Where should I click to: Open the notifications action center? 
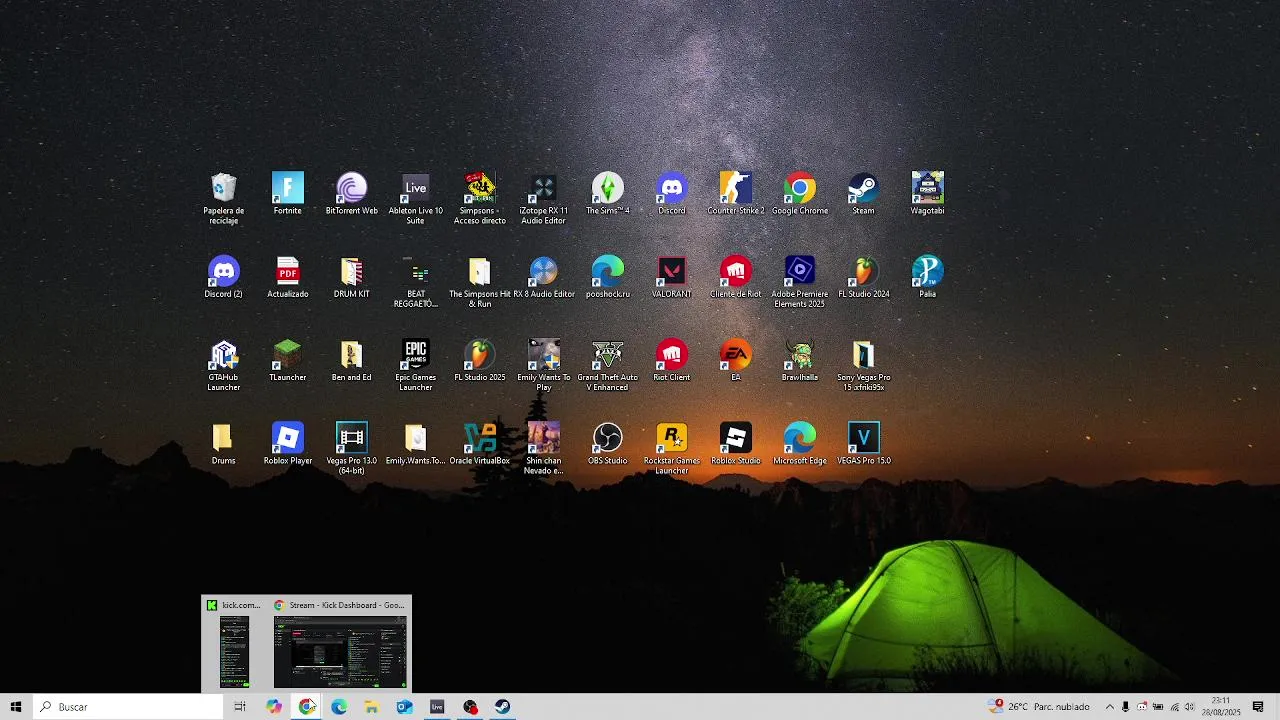[1258, 707]
